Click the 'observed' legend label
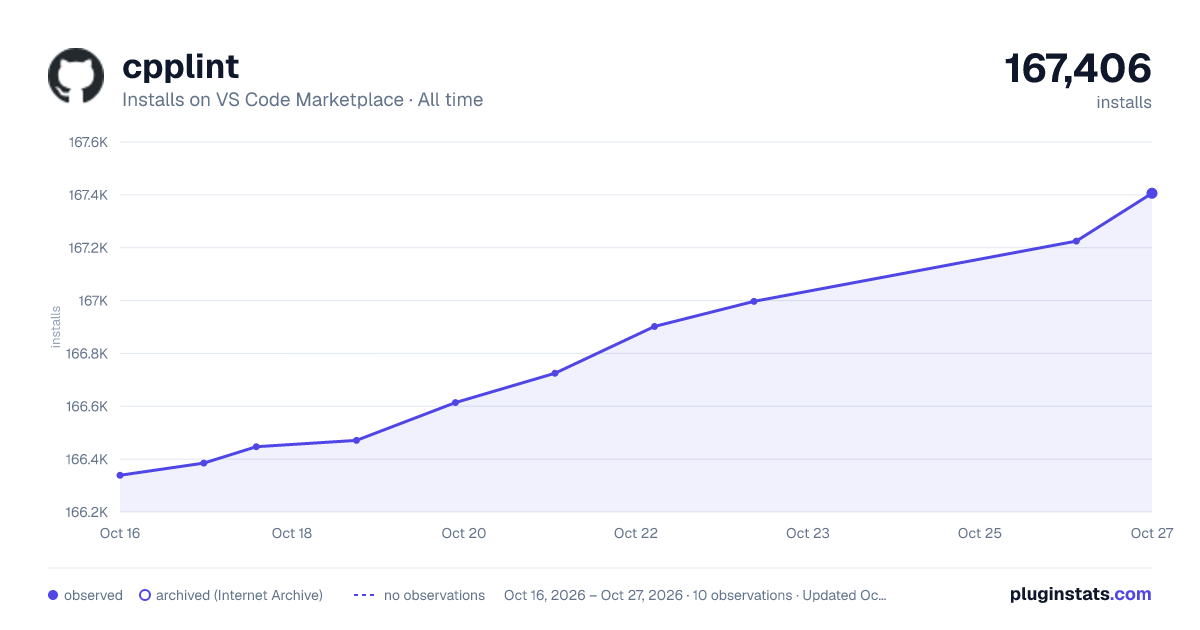This screenshot has width=1200, height=630. tap(93, 595)
